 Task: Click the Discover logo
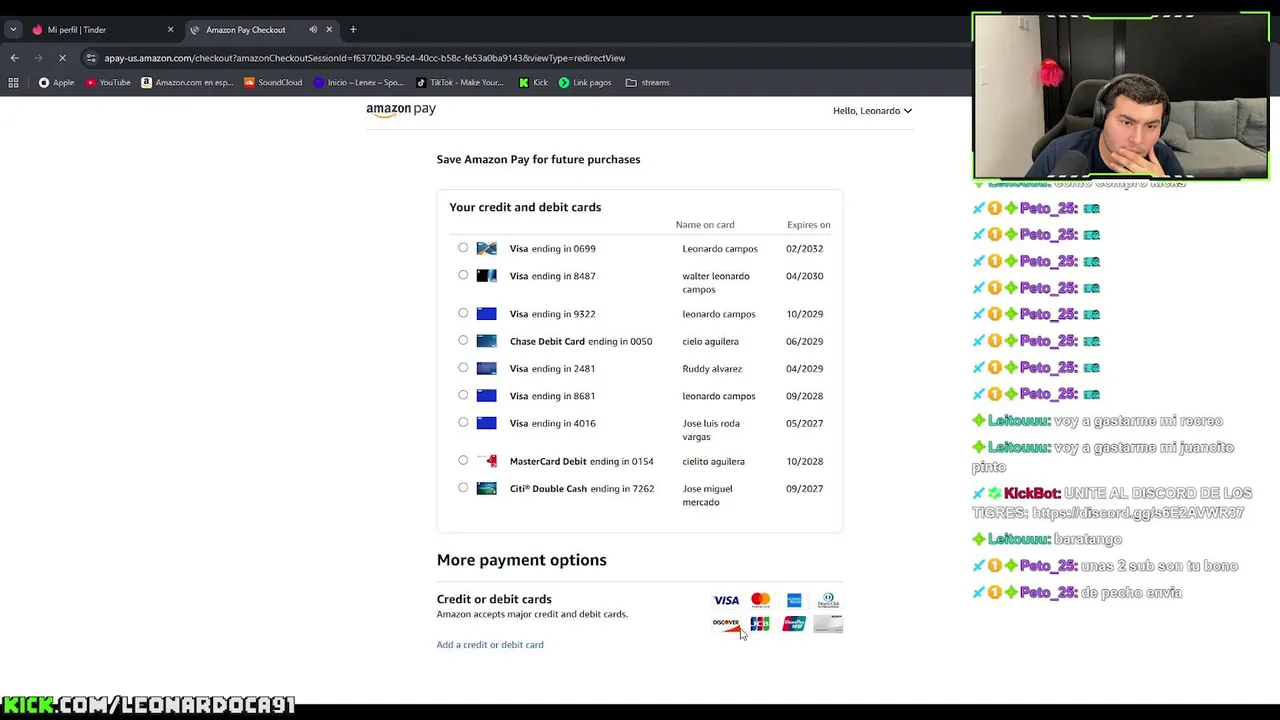point(726,624)
